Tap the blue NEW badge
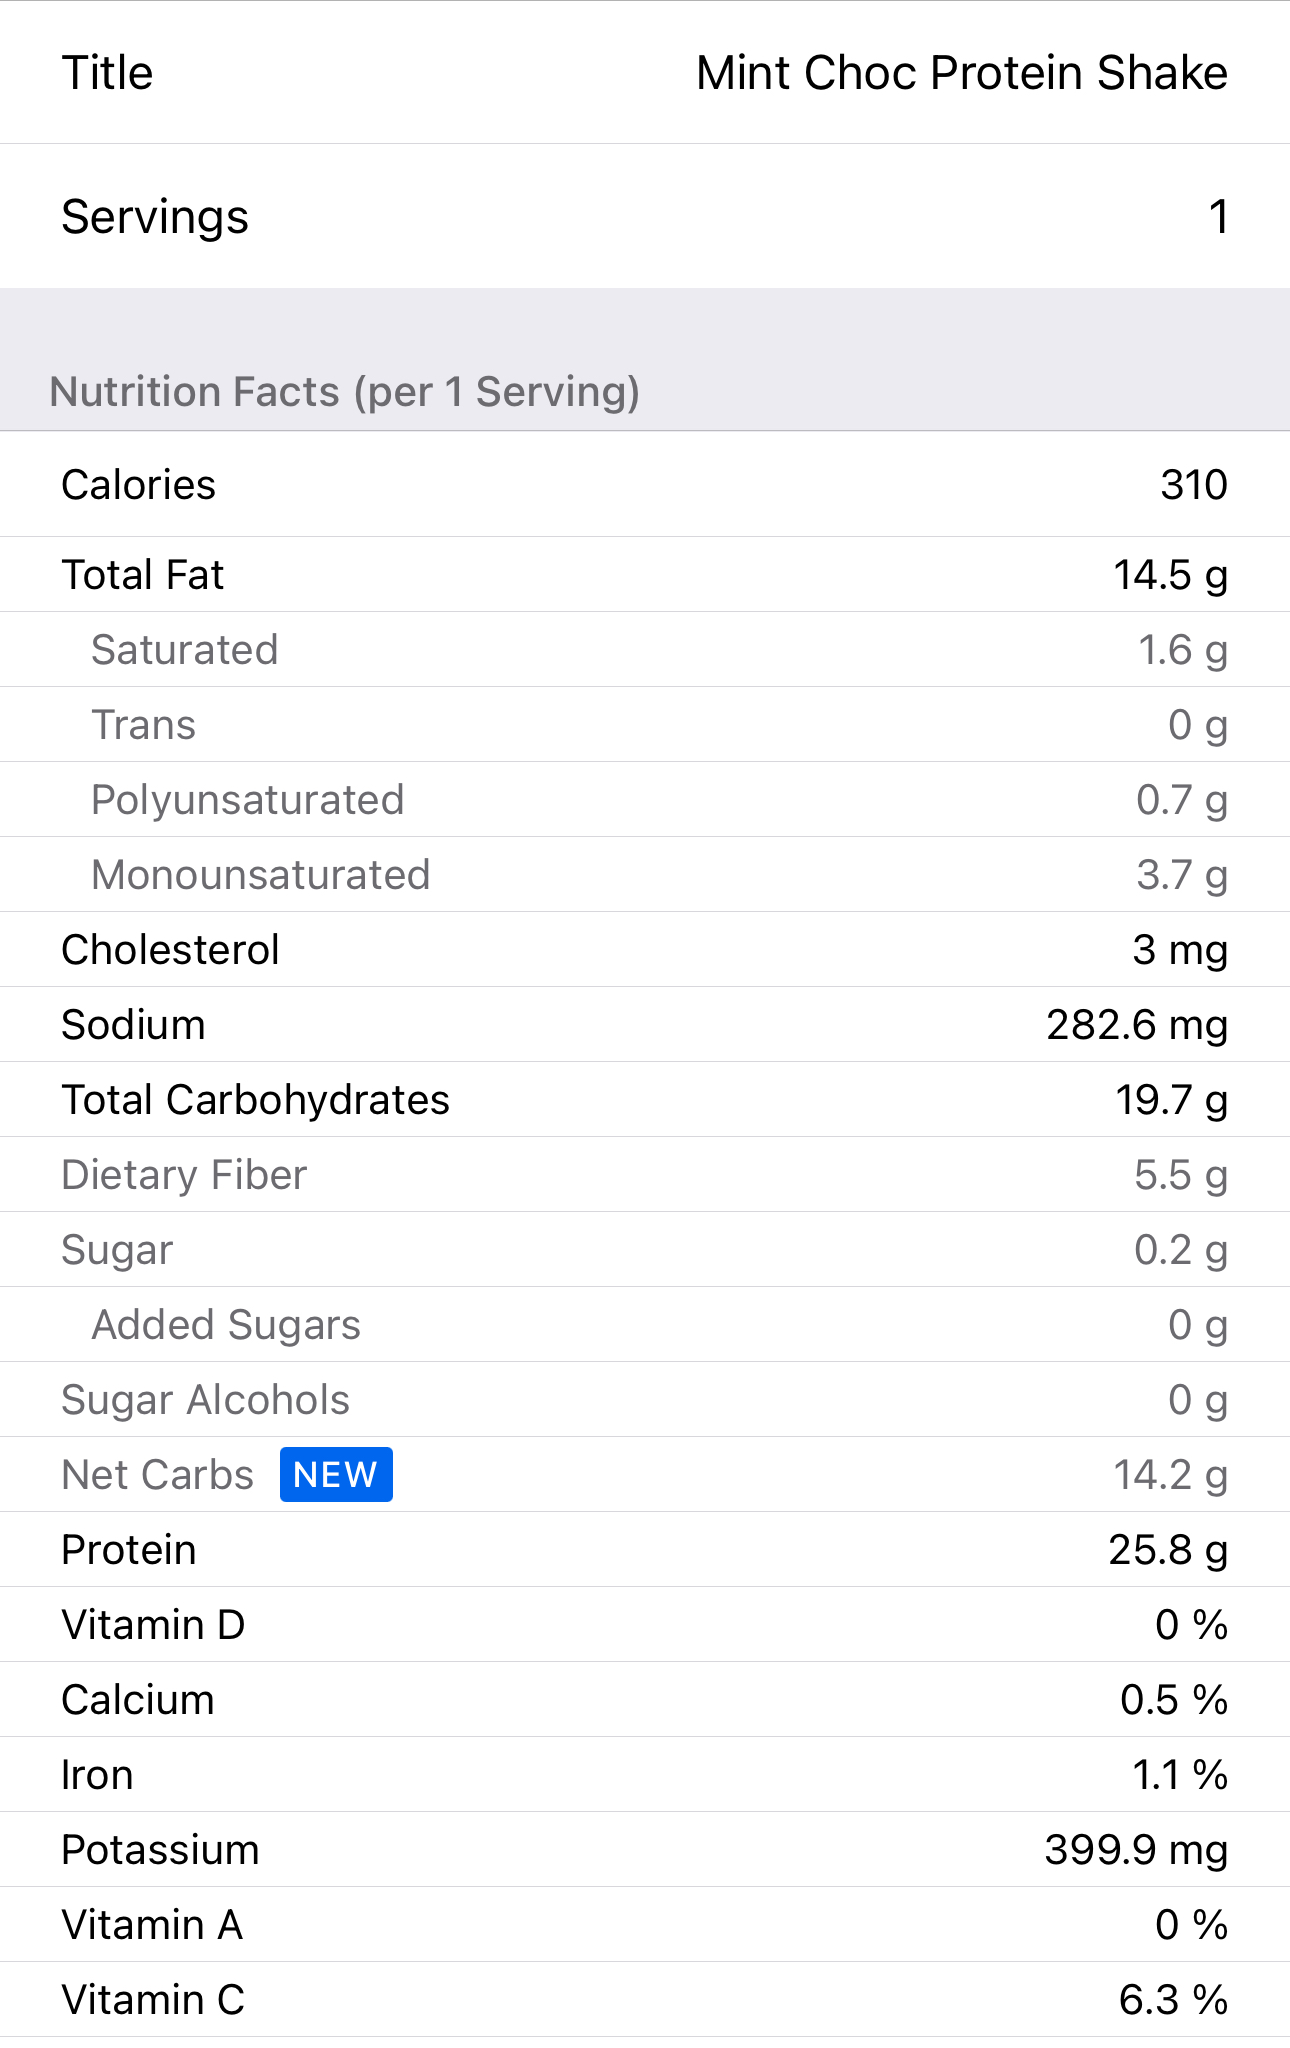 coord(336,1474)
